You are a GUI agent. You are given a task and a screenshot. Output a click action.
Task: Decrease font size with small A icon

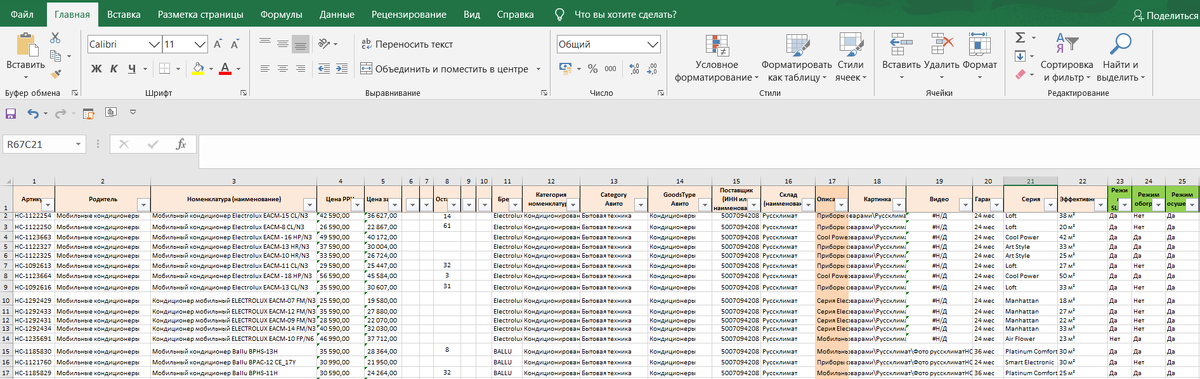tap(236, 44)
